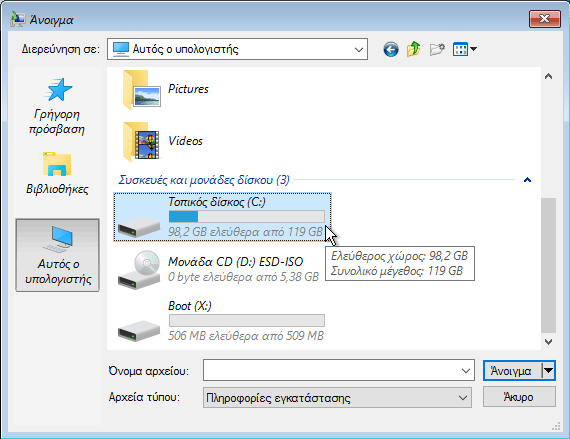This screenshot has width=570, height=439.
Task: Click the scroll up arrow in file list
Action: 549,76
